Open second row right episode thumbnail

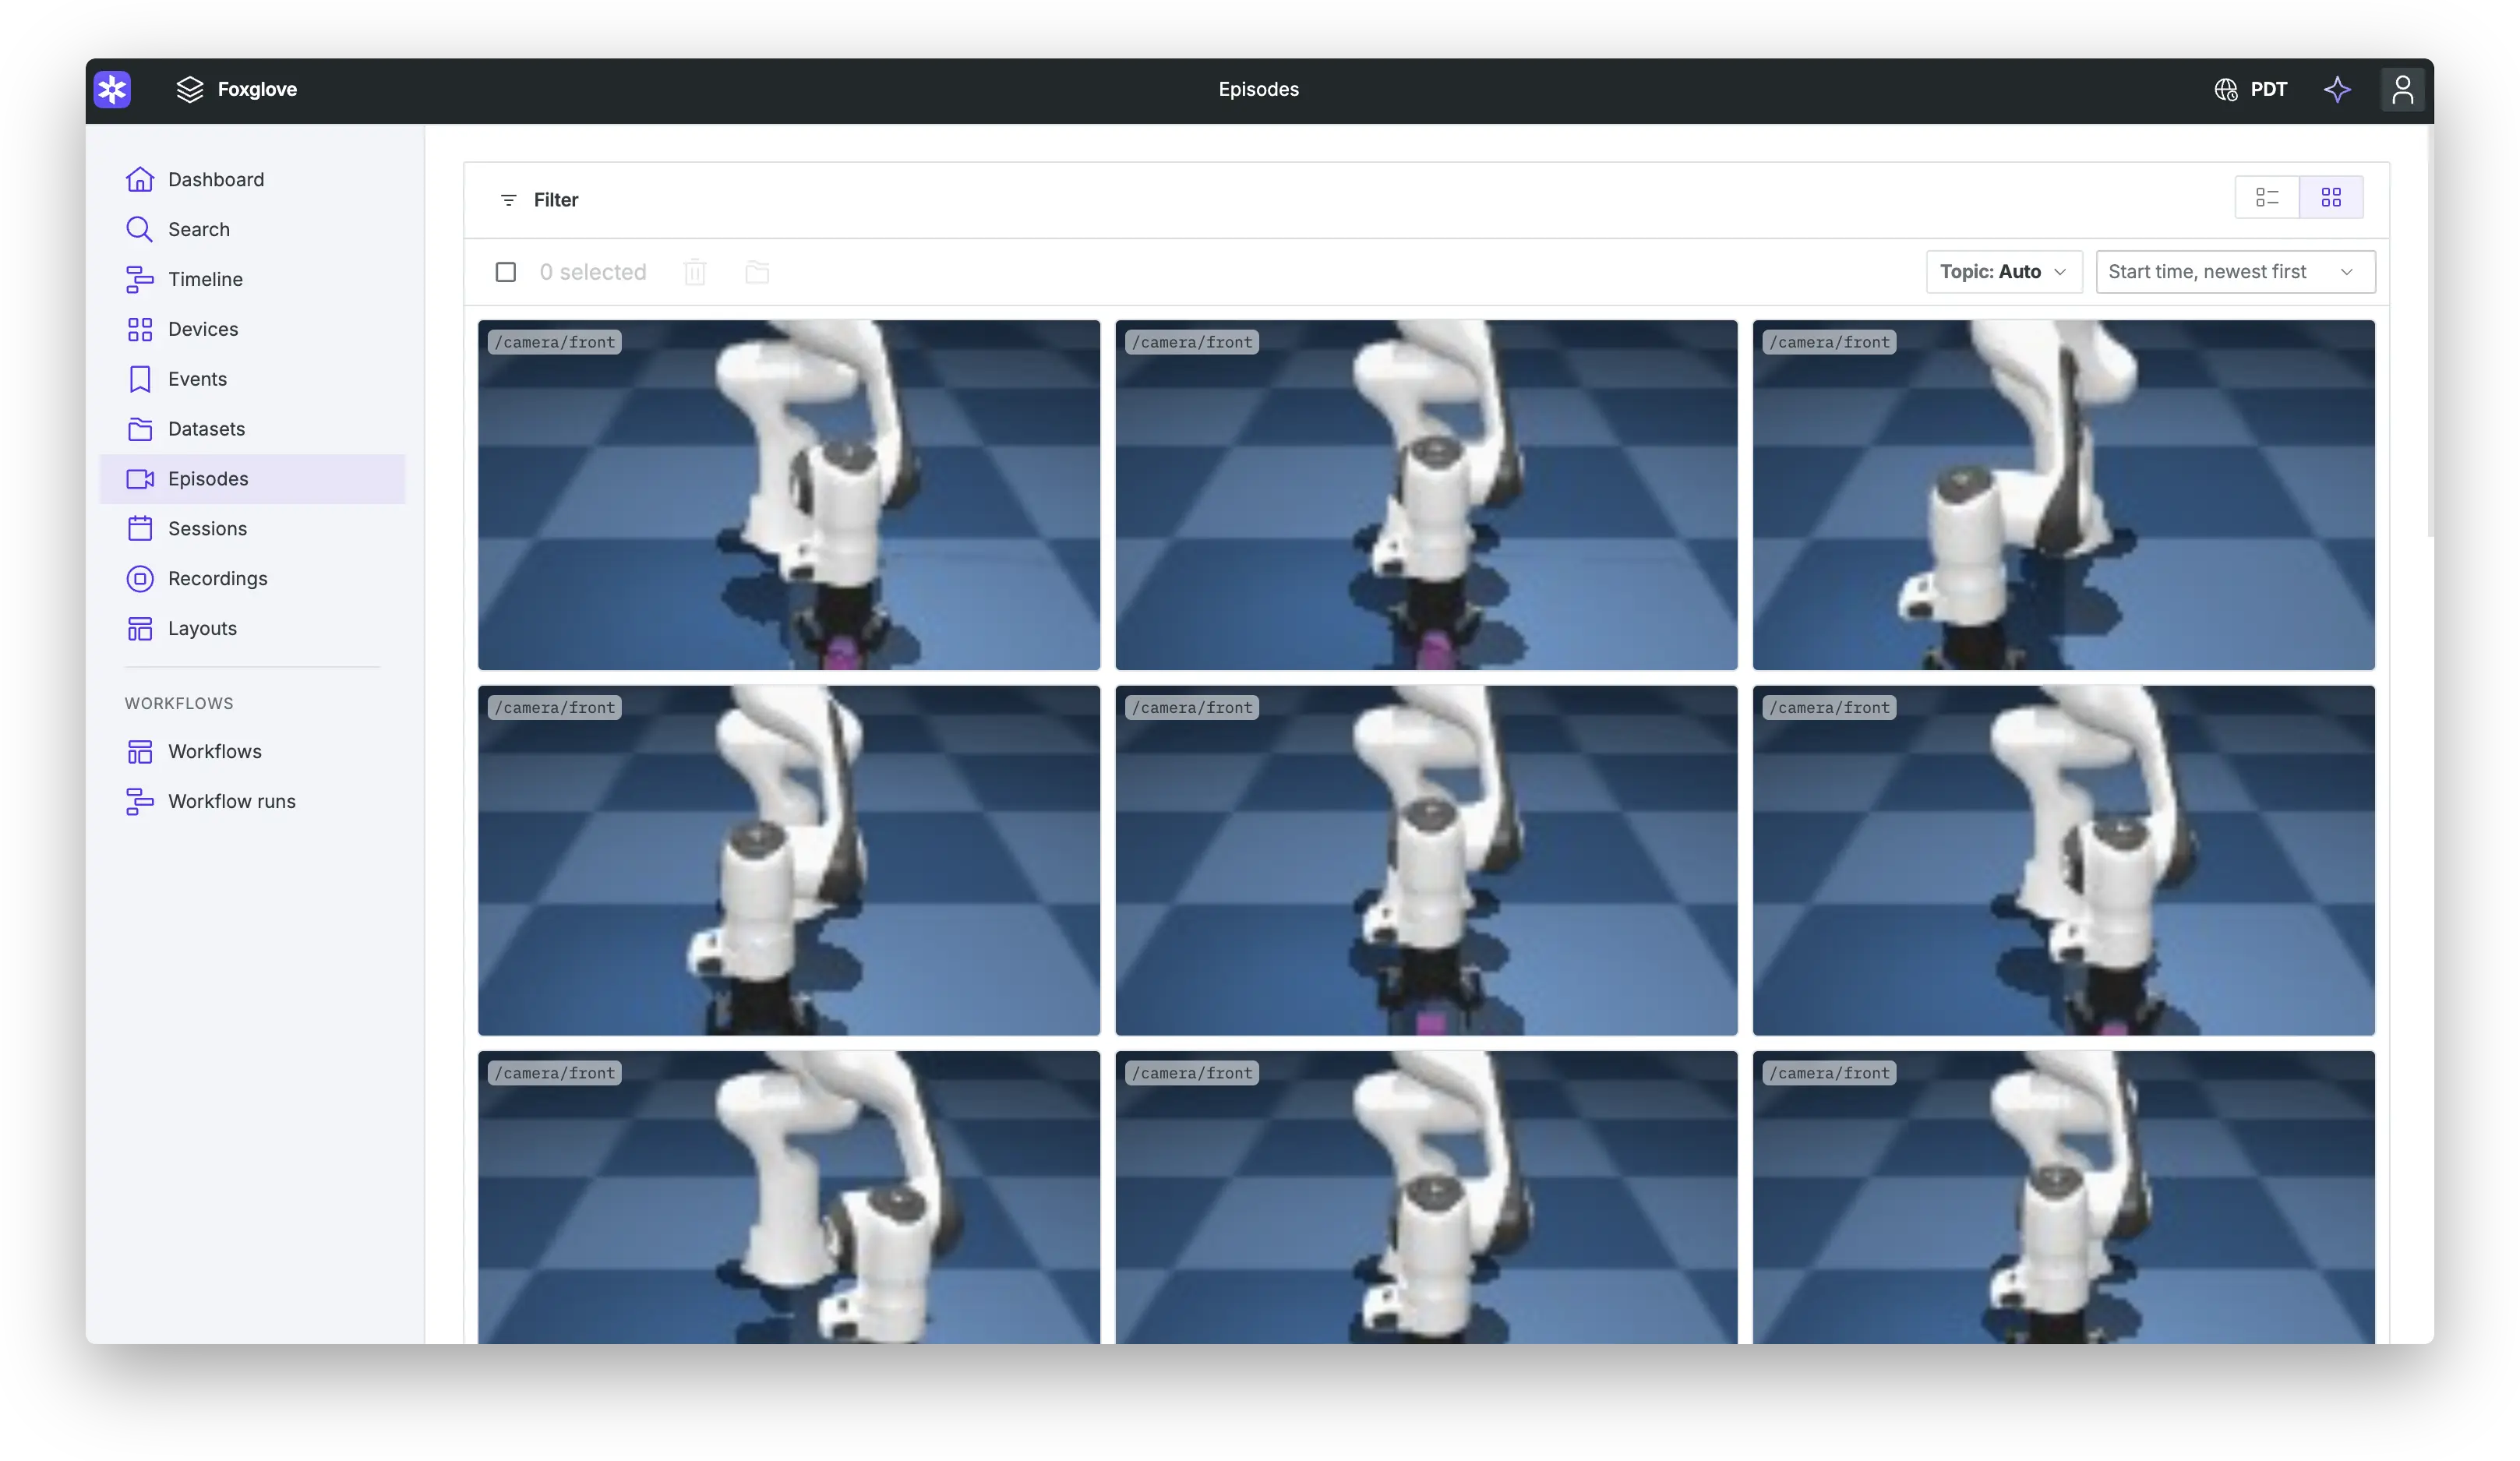[x=2063, y=860]
